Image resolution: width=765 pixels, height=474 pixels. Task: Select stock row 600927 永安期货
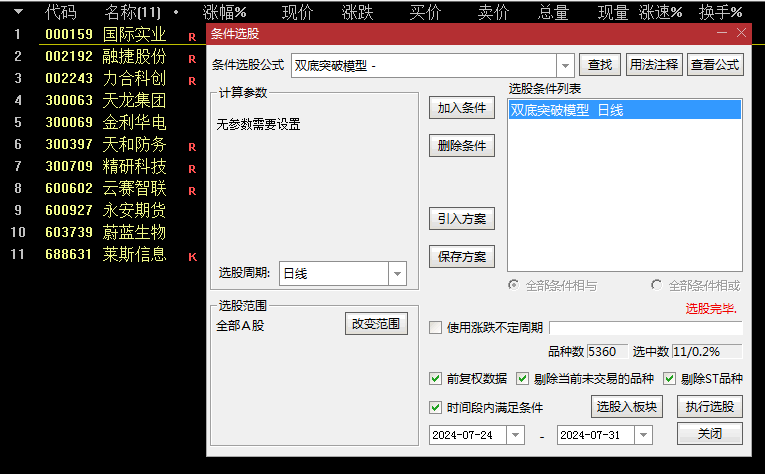tap(105, 210)
